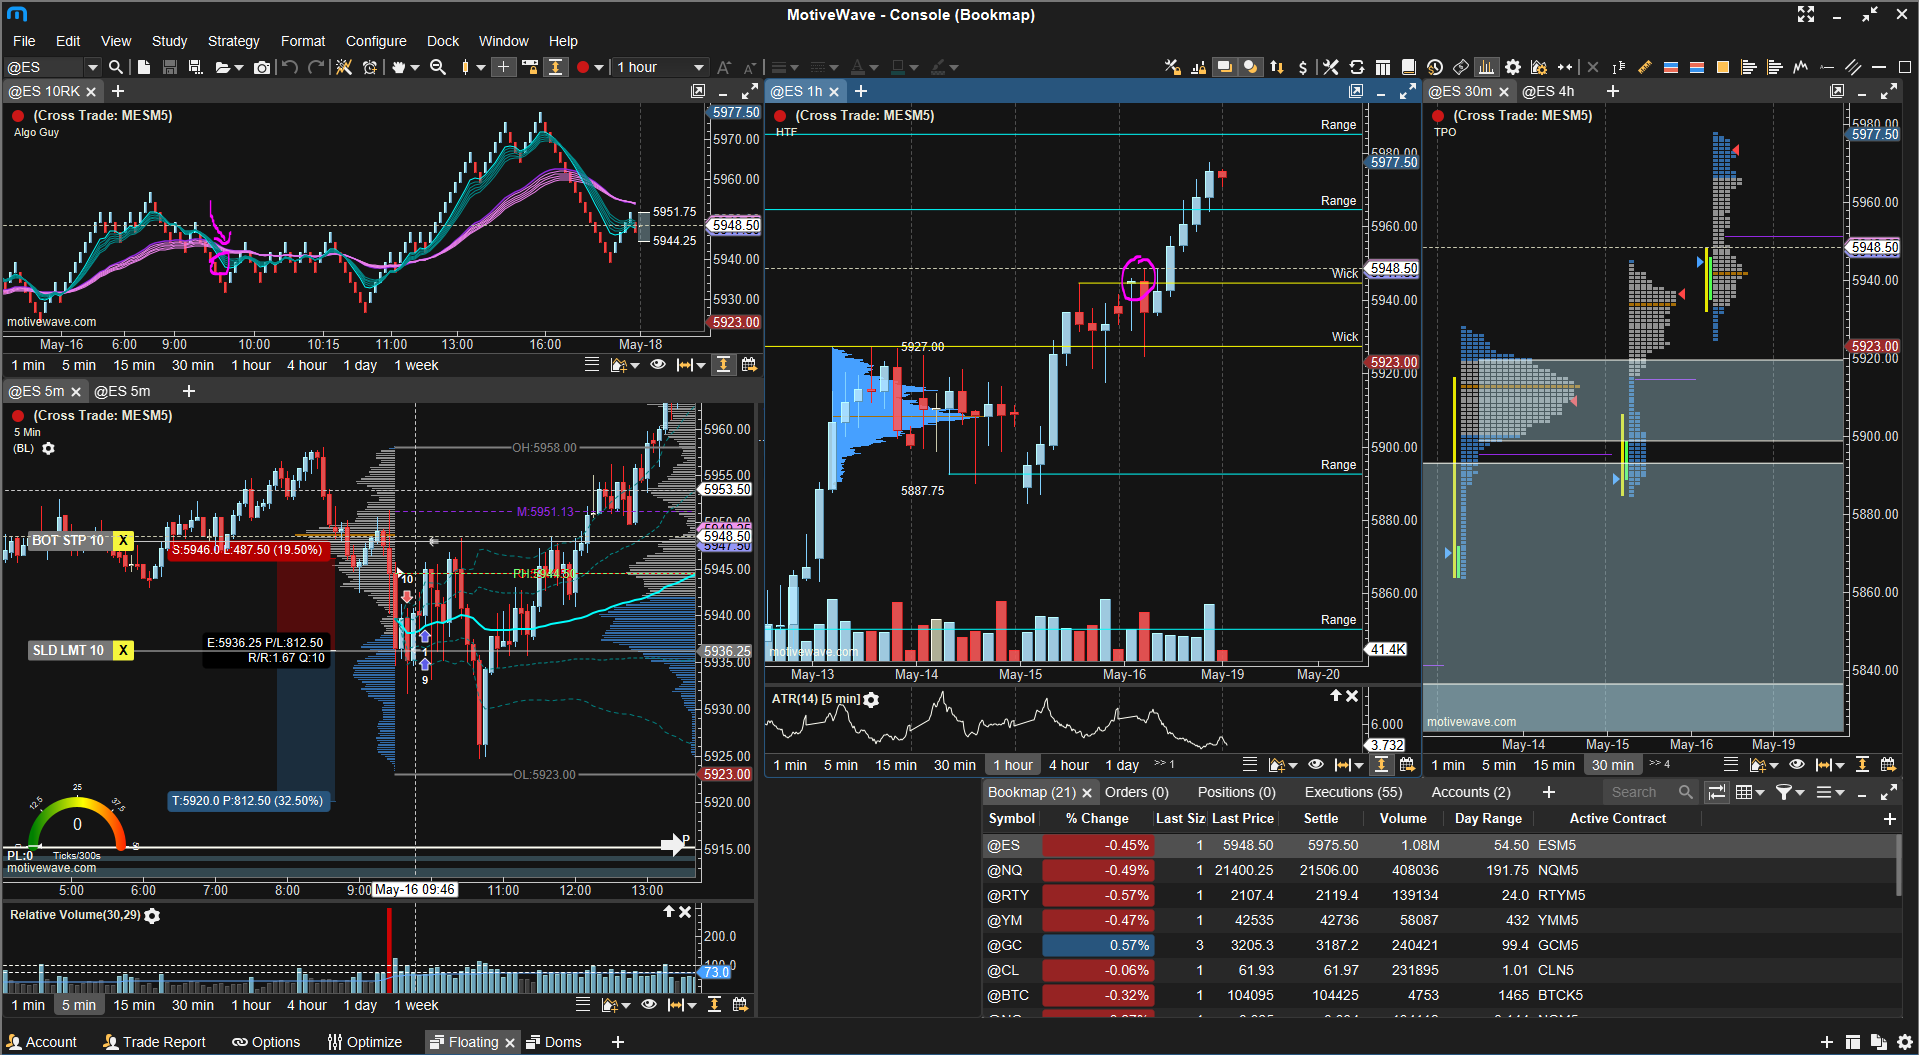Click the swap up/down arrows icon
The height and width of the screenshot is (1055, 1919).
pos(1277,67)
